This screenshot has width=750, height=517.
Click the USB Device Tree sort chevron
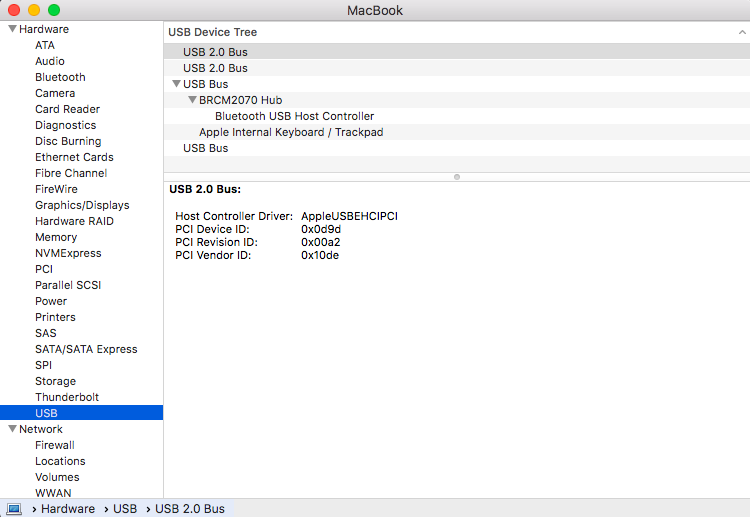pyautogui.click(x=742, y=32)
